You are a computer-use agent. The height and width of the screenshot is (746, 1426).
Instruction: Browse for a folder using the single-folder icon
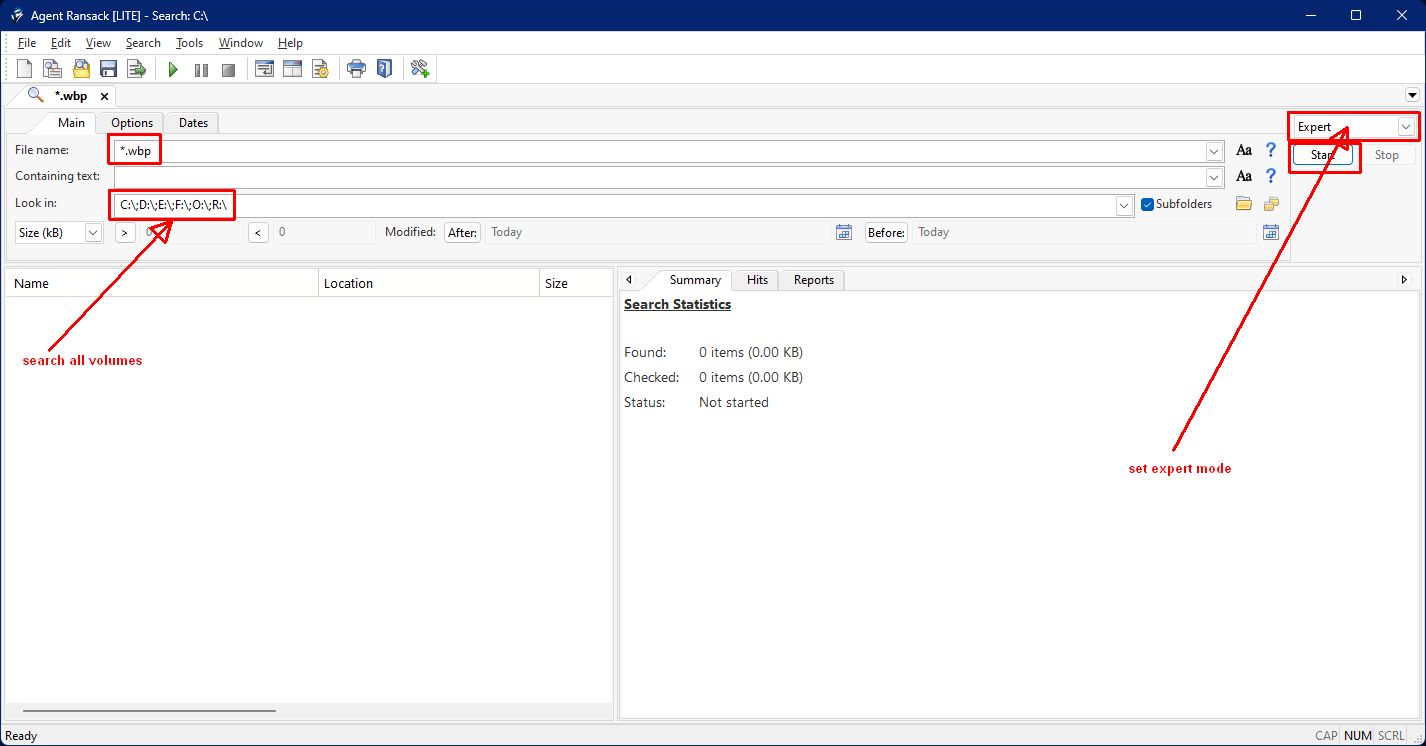[x=1244, y=204]
